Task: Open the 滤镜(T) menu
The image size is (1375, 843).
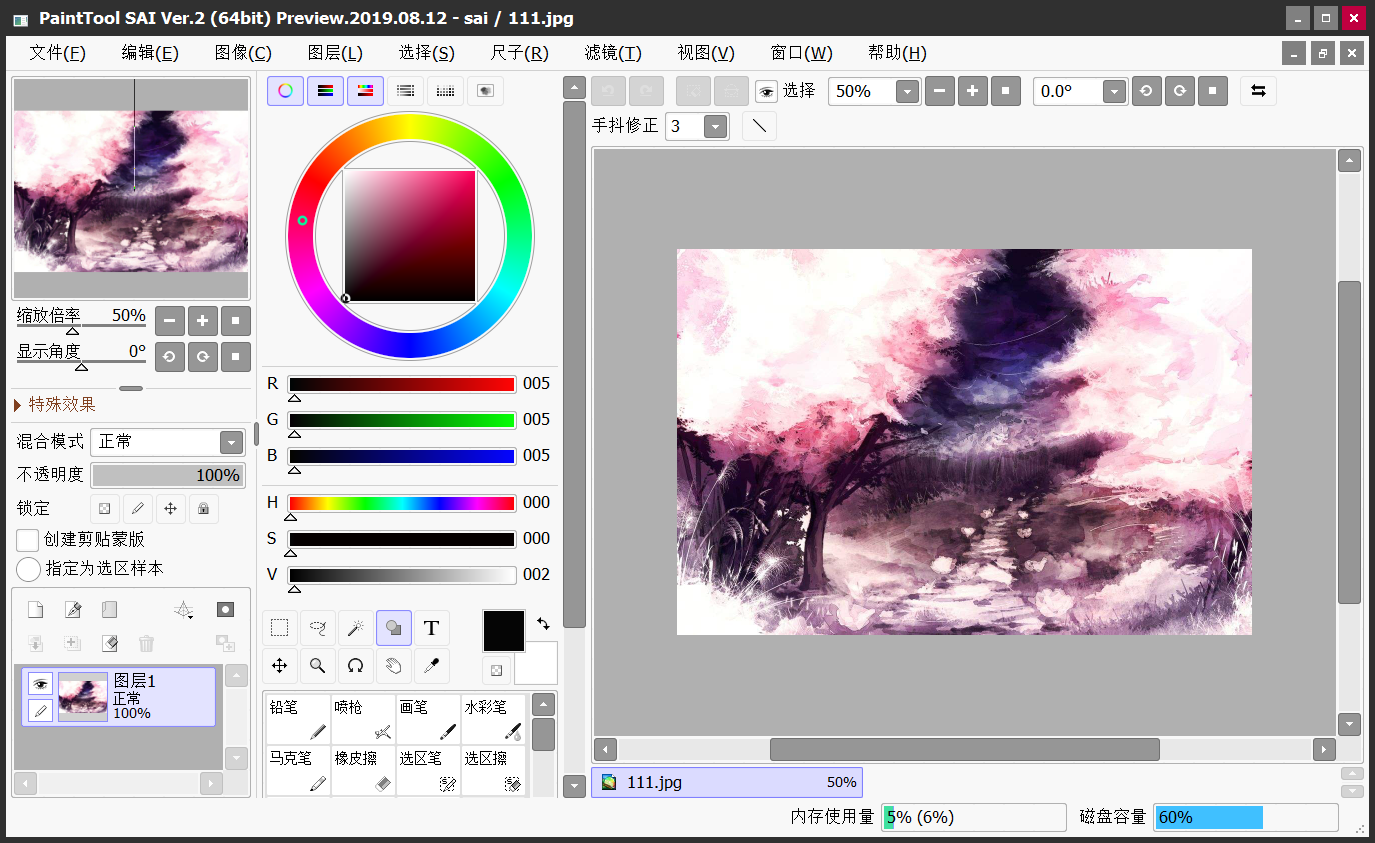Action: click(x=613, y=53)
